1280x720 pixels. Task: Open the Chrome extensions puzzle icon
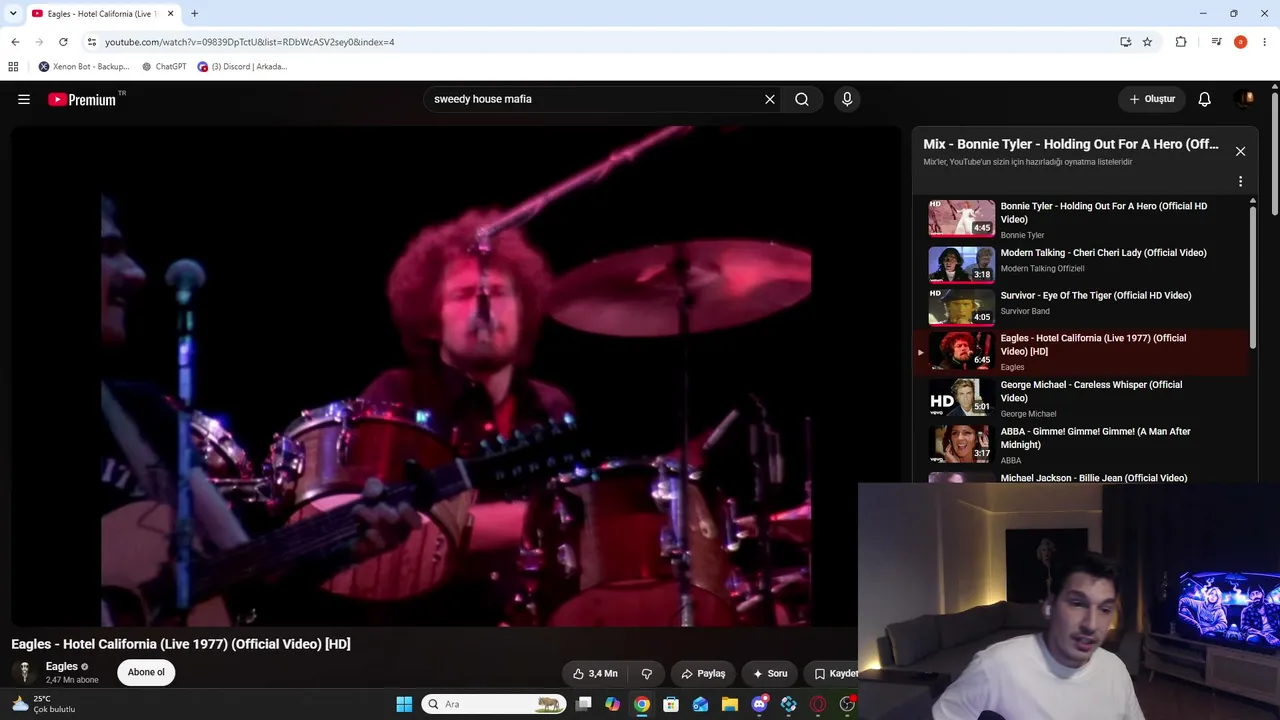(1181, 42)
